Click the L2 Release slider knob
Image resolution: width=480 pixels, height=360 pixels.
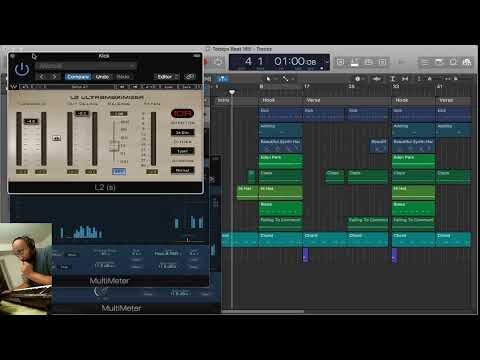[114, 146]
